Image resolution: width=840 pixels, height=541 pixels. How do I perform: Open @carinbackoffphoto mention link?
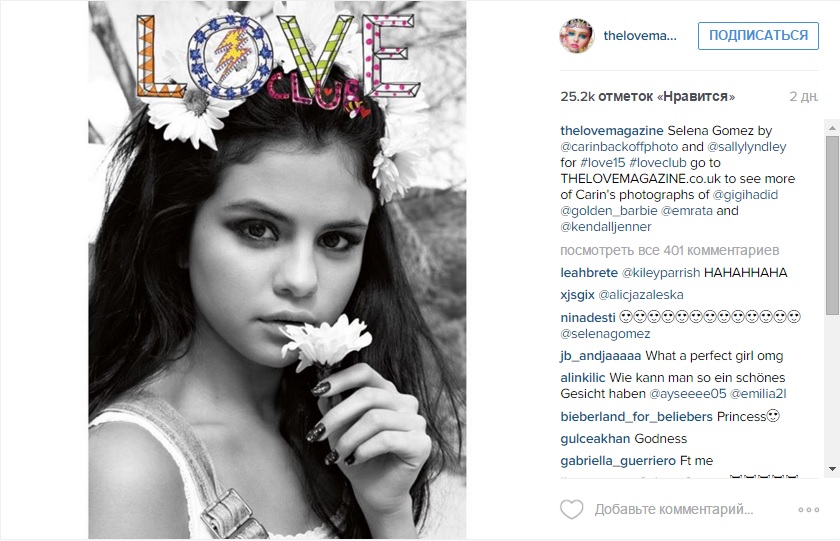[619, 147]
